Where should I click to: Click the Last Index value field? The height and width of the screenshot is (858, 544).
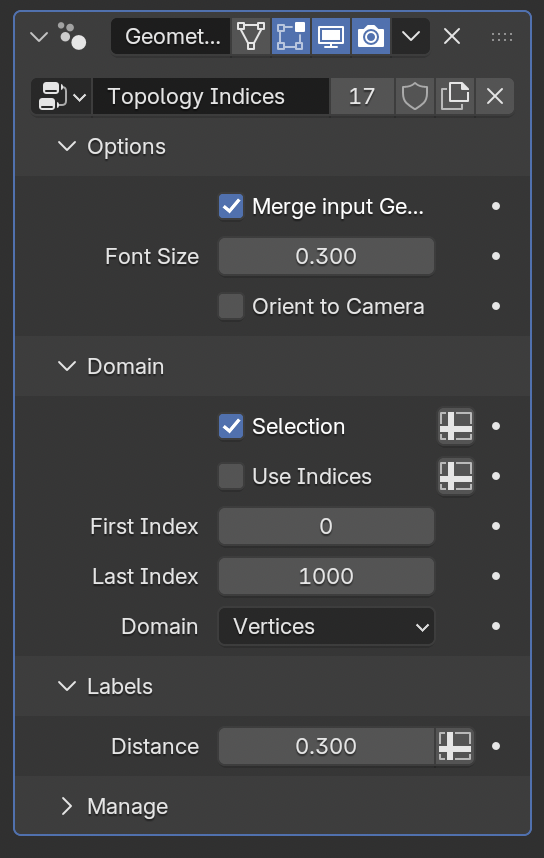(326, 576)
